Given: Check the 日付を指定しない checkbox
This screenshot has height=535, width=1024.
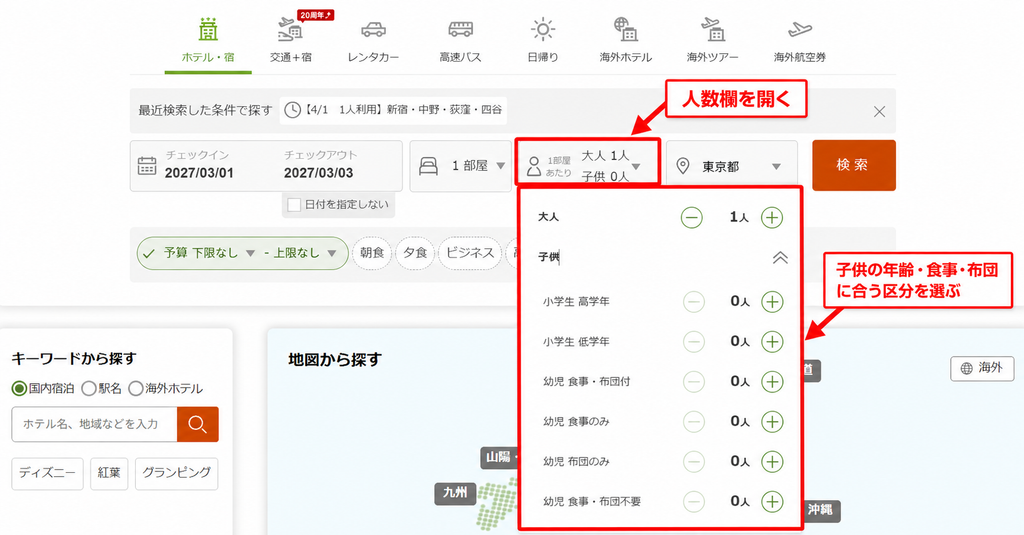Looking at the screenshot, I should (x=294, y=205).
